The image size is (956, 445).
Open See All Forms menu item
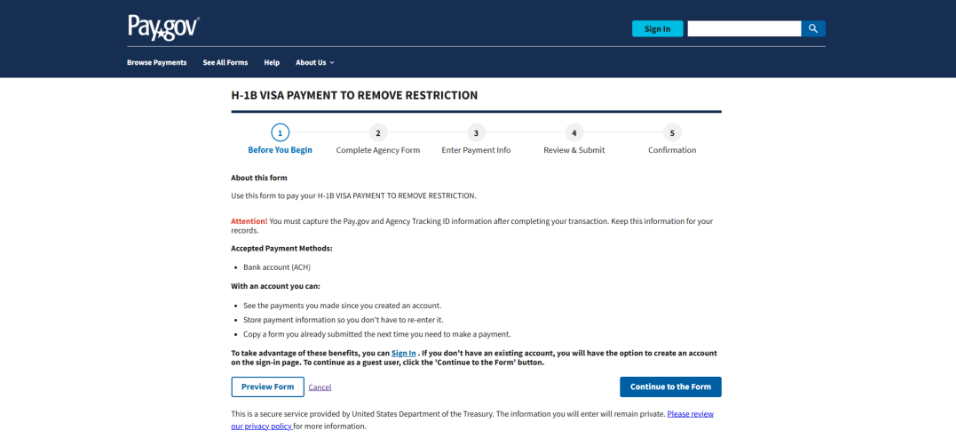click(225, 62)
